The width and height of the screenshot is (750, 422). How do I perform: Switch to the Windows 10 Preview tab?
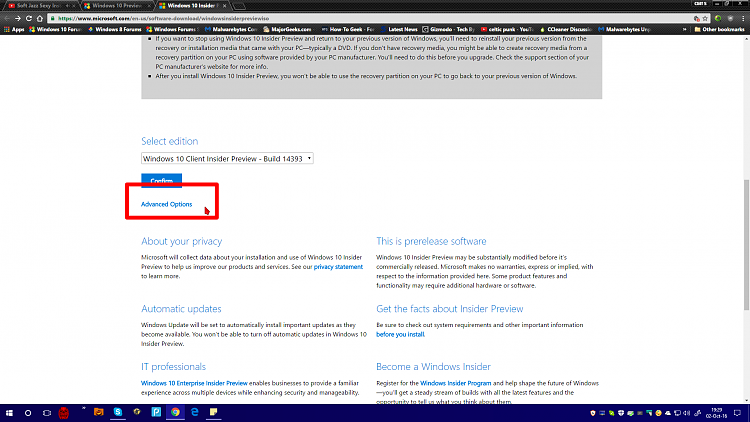pos(116,6)
